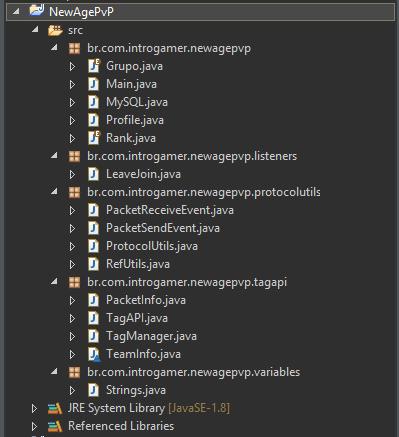Collapse the protocolutils package node
Image resolution: width=399 pixels, height=437 pixels.
54,192
